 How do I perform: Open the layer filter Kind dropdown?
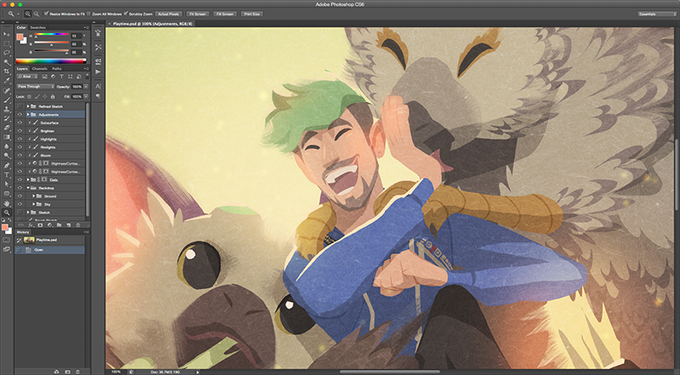pyautogui.click(x=27, y=76)
